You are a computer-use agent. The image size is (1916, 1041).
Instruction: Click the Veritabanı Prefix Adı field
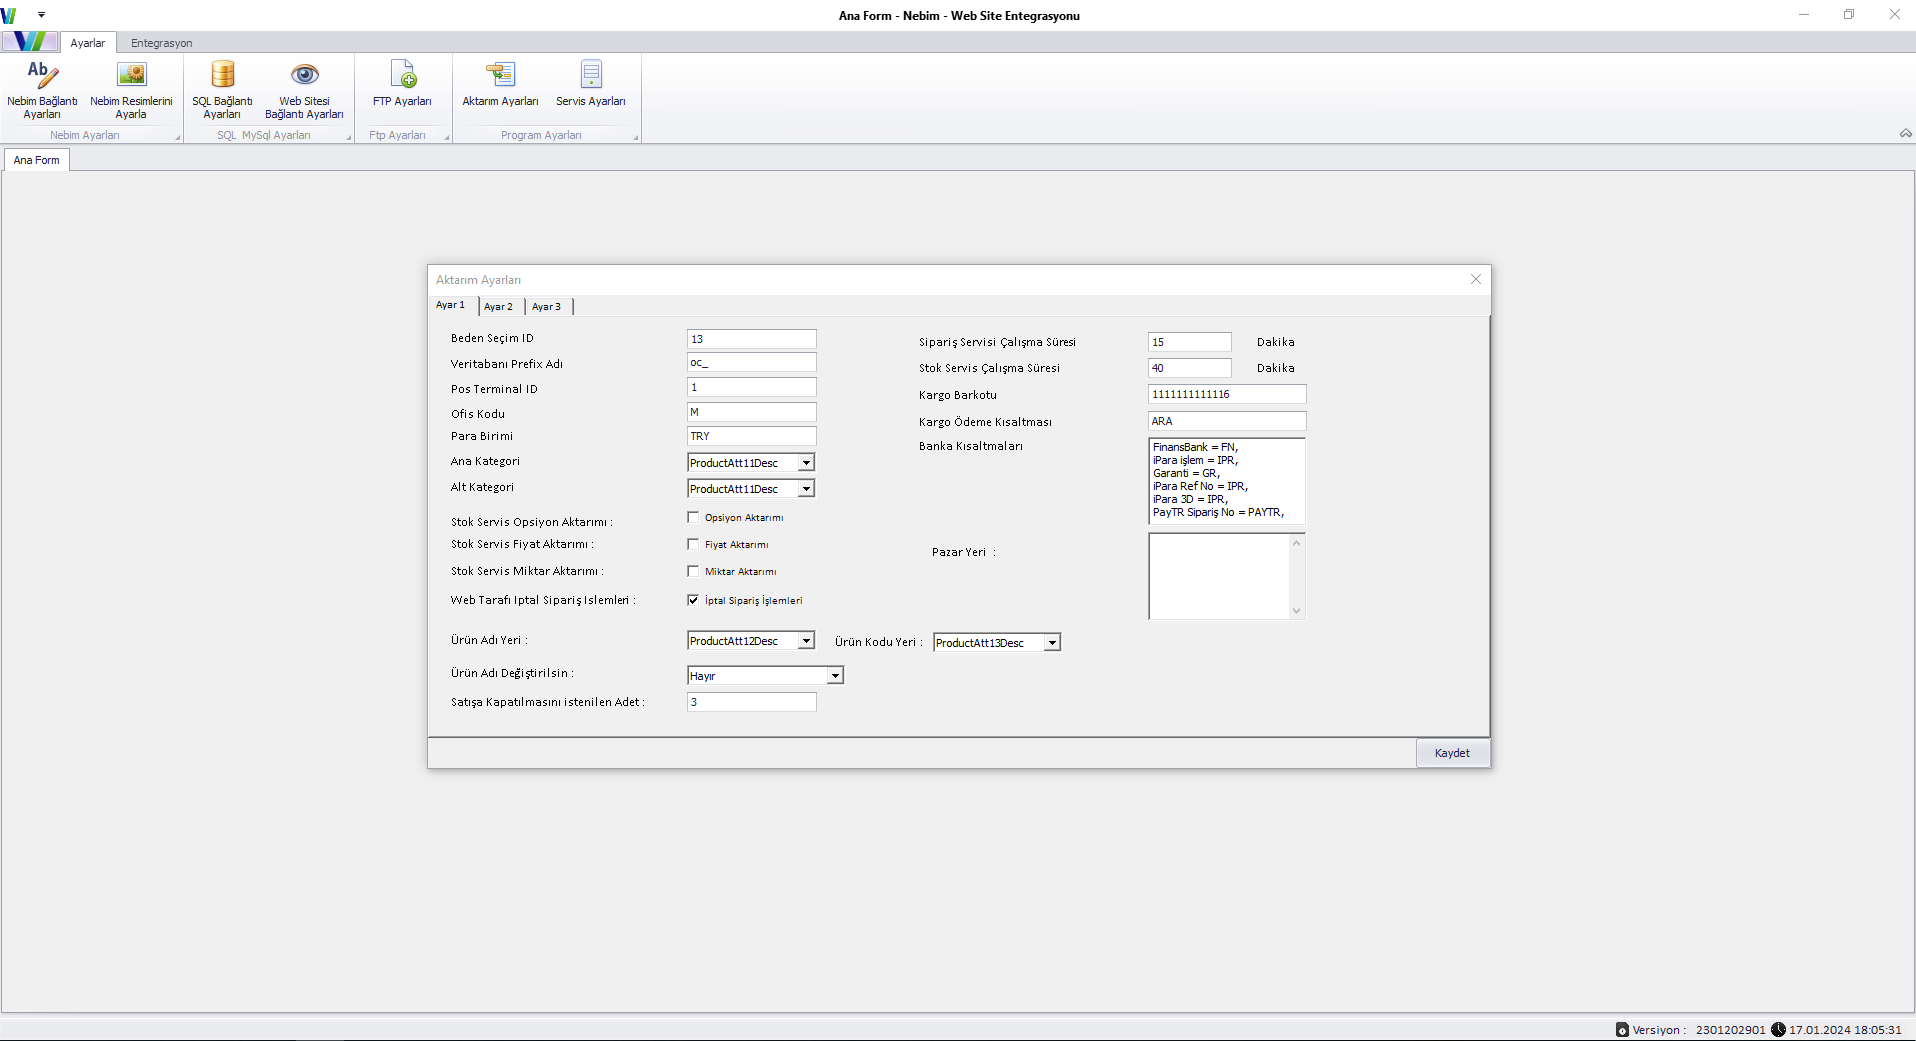point(752,362)
